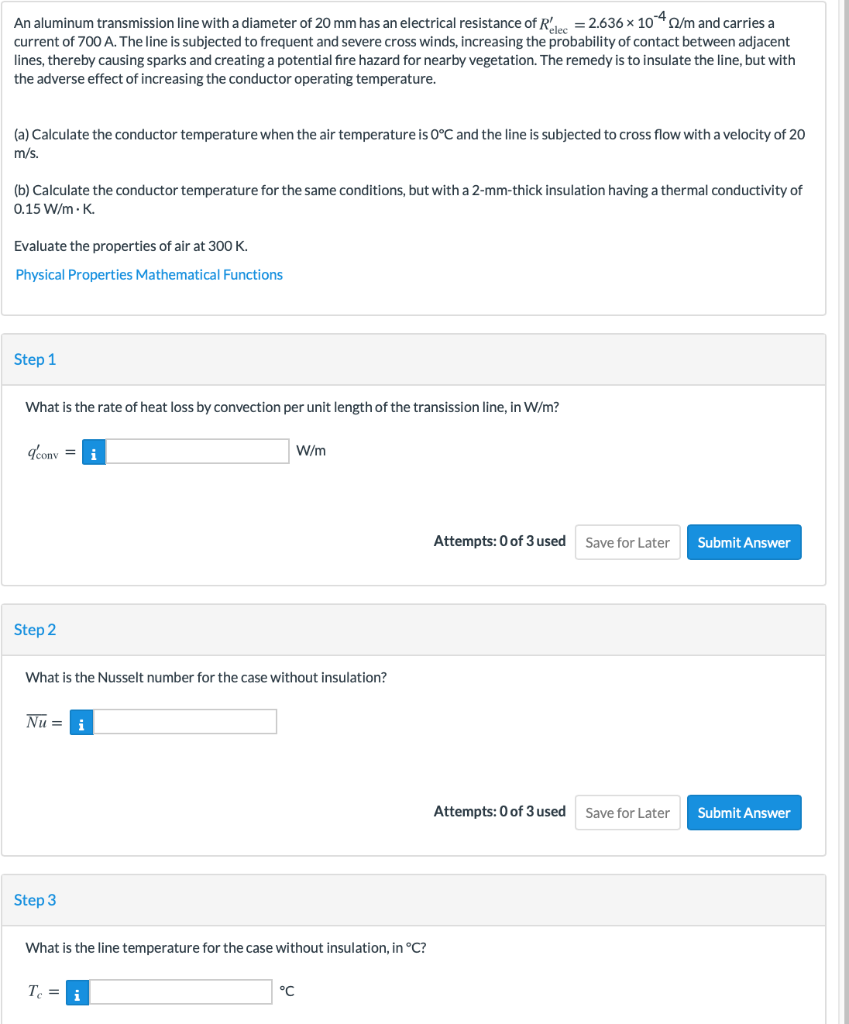Select the Step 2 section header

35,630
